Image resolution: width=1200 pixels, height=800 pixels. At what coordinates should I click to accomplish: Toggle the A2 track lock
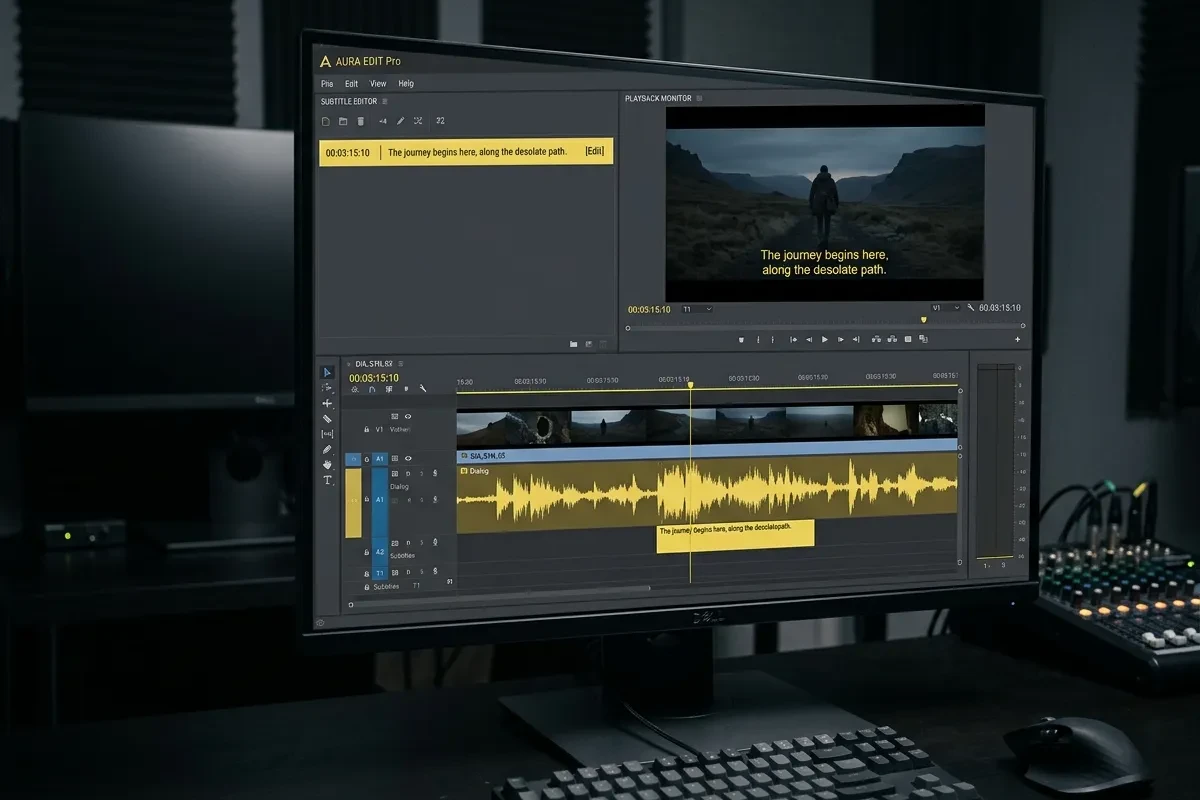click(x=367, y=552)
